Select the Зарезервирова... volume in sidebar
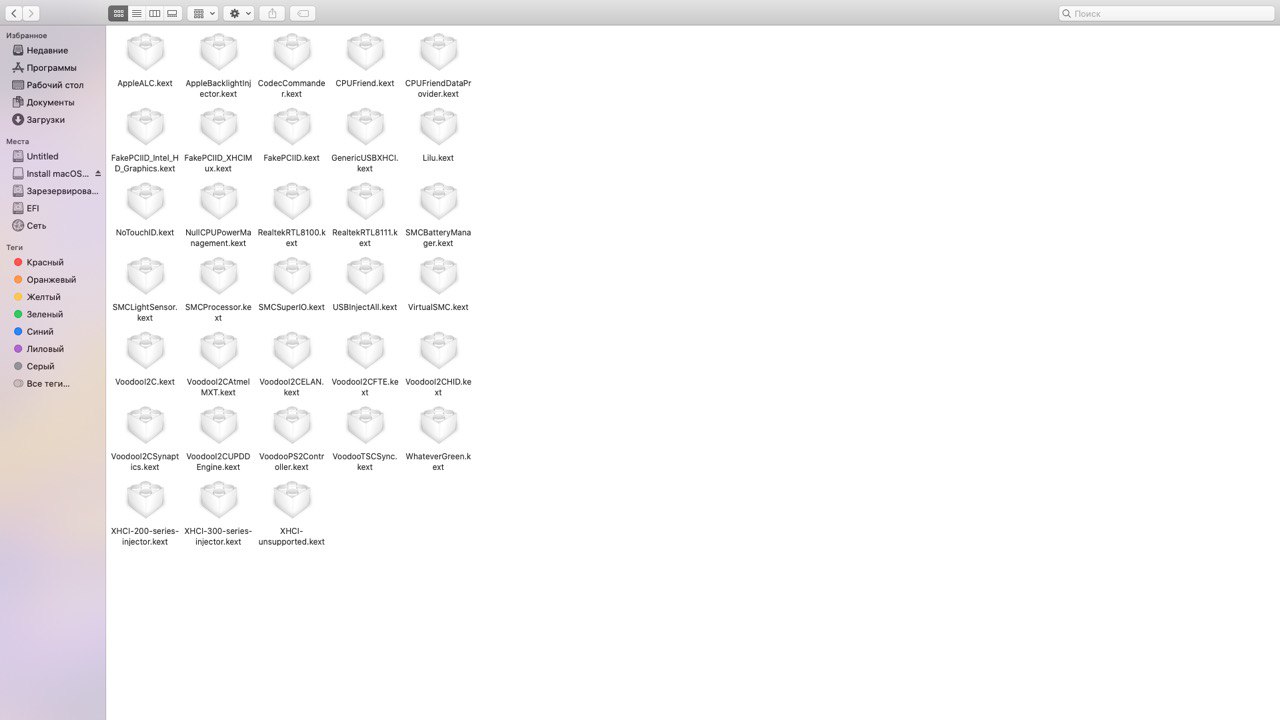 53,190
